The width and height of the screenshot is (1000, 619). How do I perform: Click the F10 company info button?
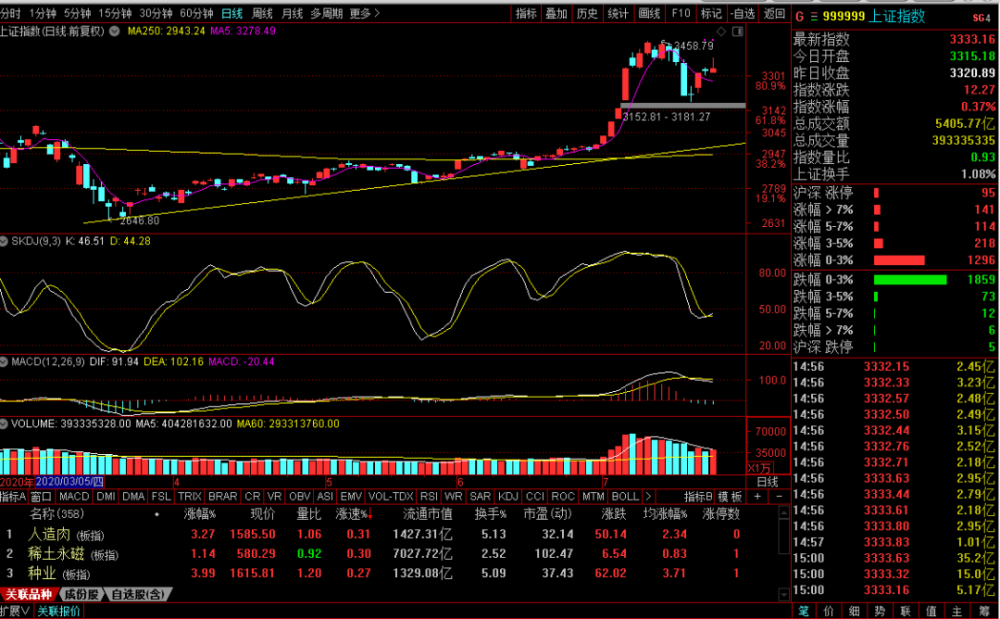click(x=680, y=13)
